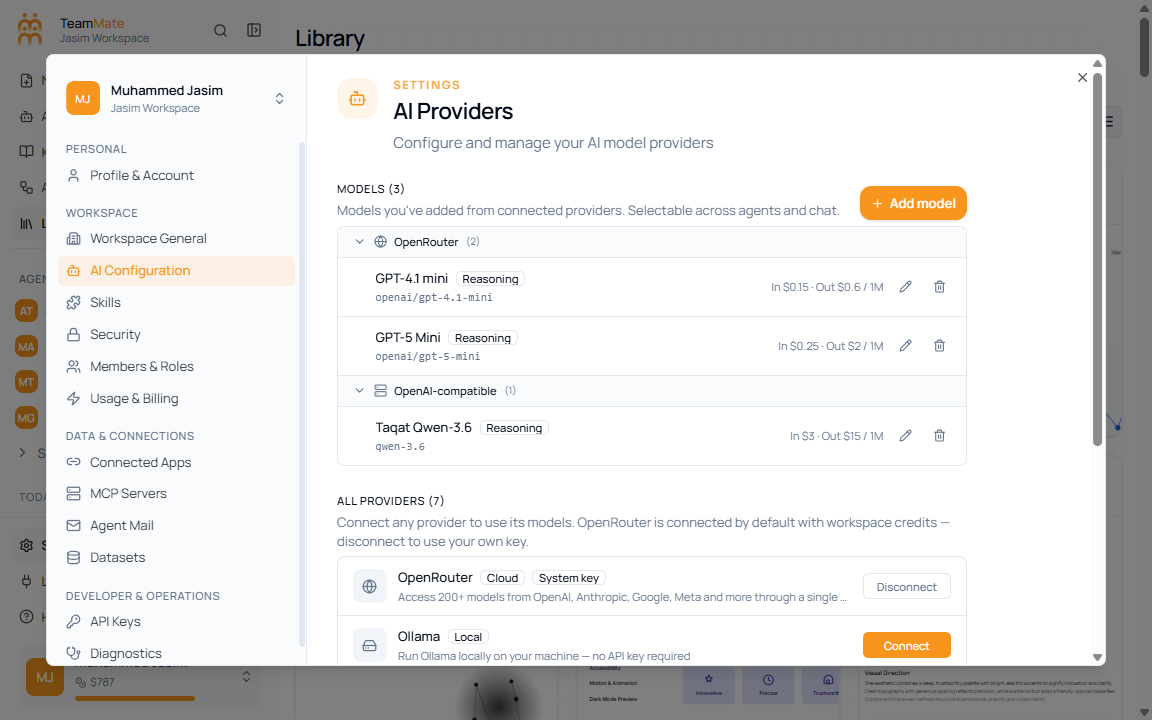The image size is (1152, 720).
Task: Open Datasets settings
Action: 176,558
